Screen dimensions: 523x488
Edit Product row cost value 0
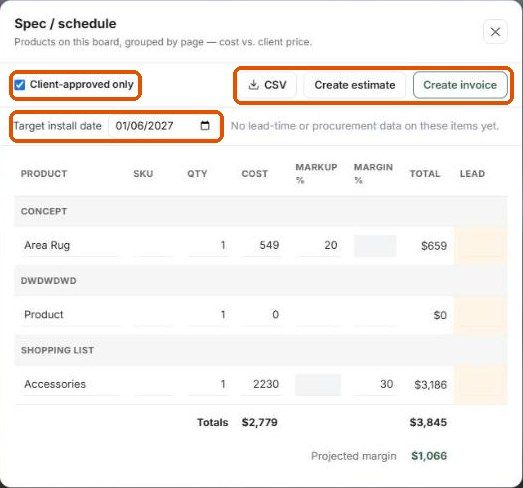click(262, 315)
